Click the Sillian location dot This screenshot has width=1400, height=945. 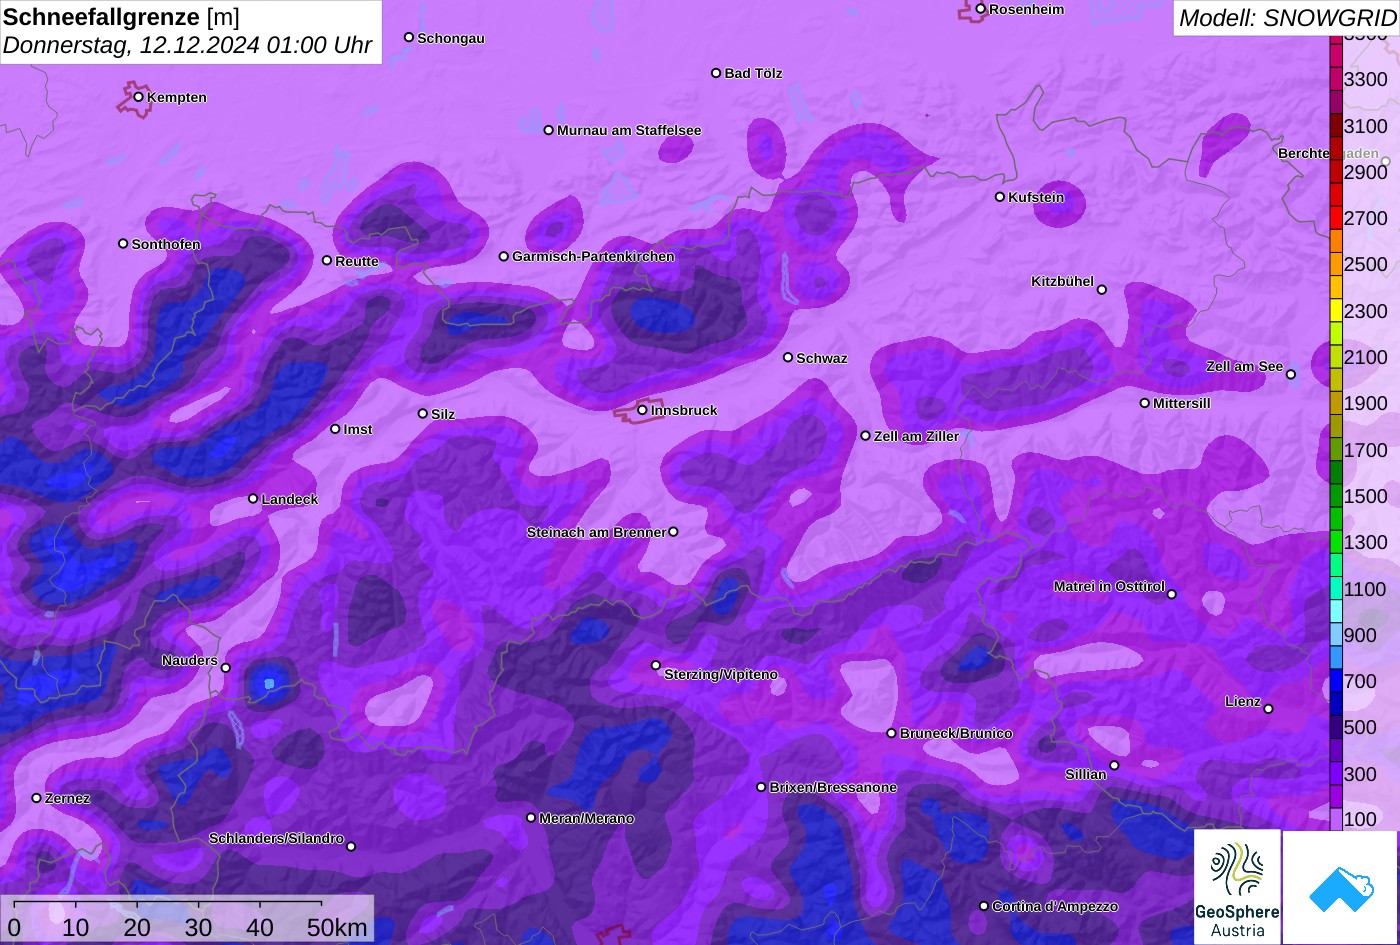point(1114,766)
